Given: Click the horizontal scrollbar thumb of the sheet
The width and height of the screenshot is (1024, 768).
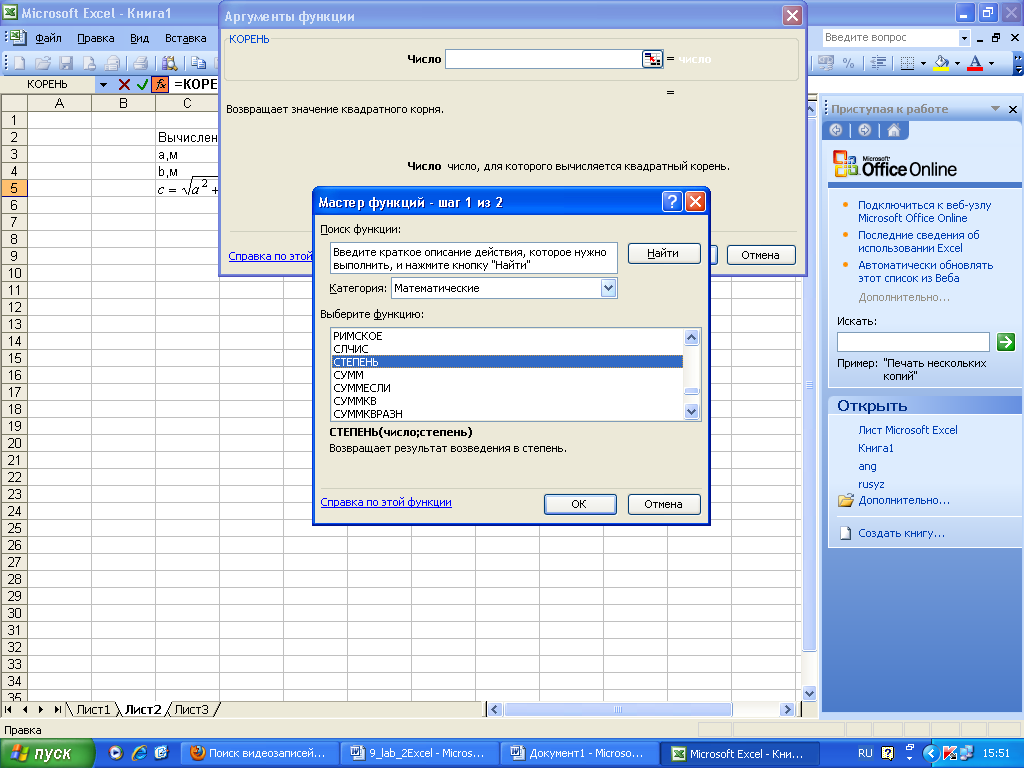Looking at the screenshot, I should 618,709.
